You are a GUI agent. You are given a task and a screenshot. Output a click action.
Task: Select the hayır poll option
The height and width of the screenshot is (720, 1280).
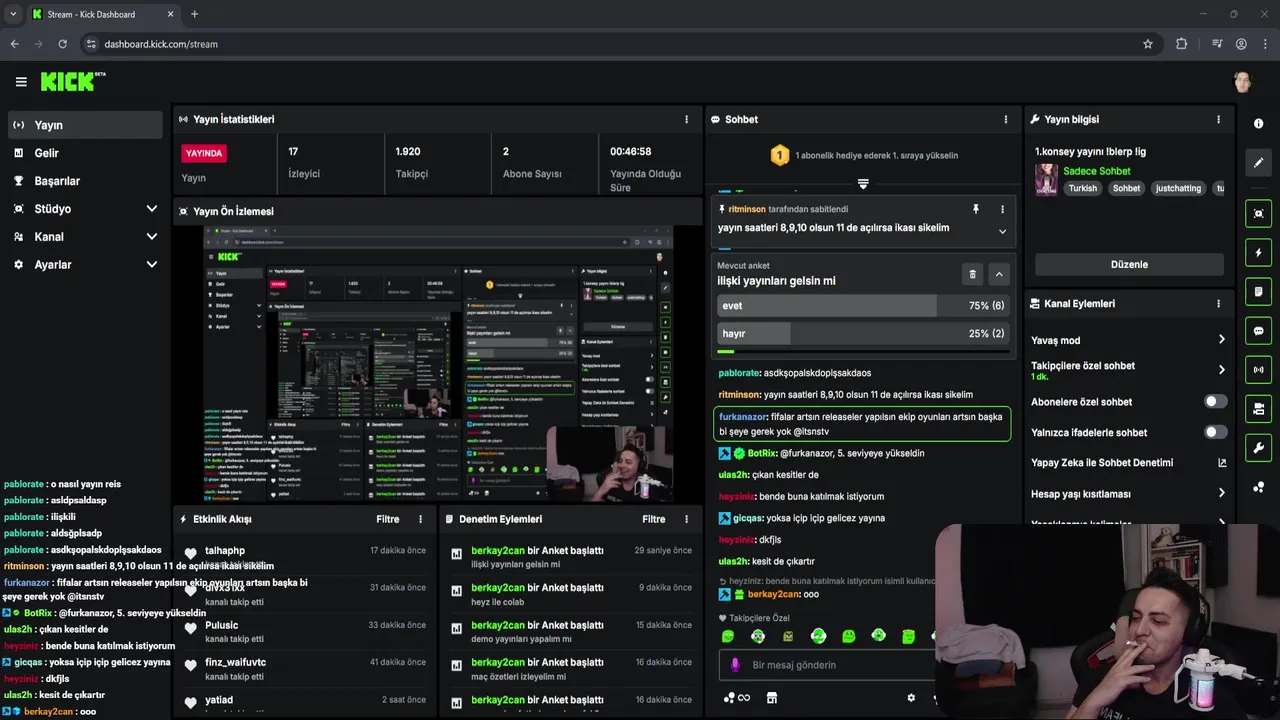pyautogui.click(x=863, y=334)
